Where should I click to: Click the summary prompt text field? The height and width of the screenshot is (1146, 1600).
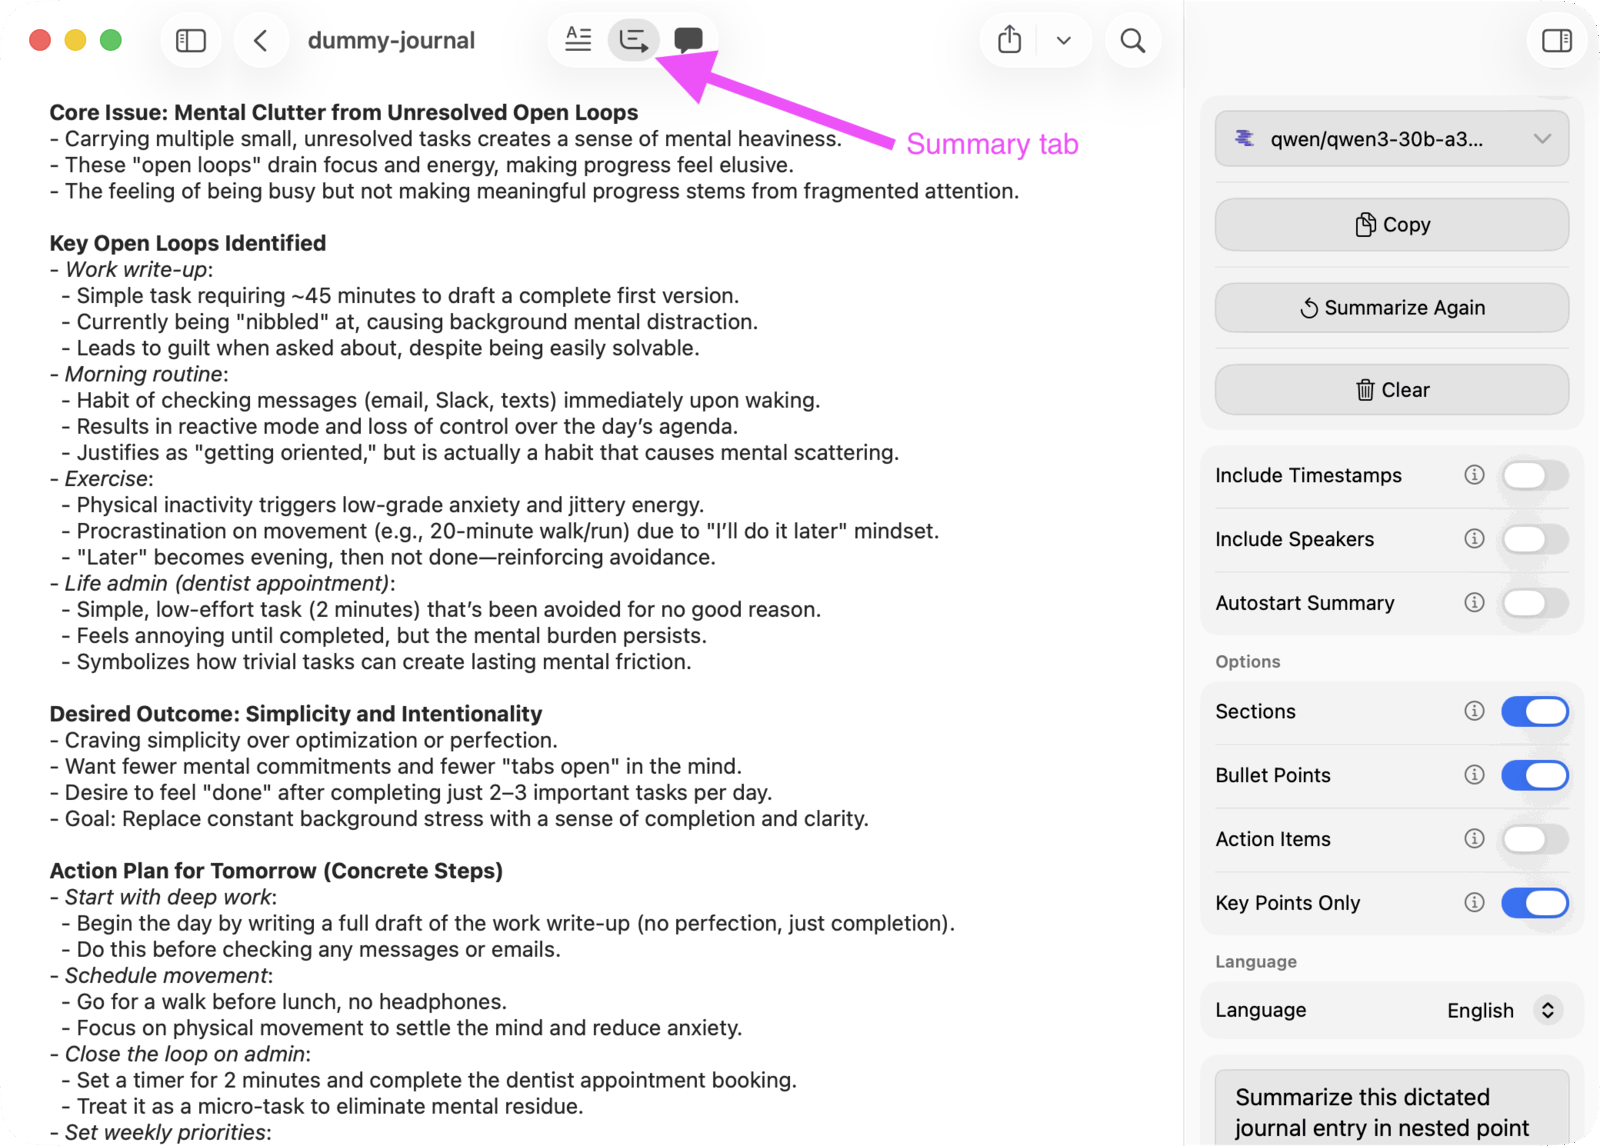[1391, 1108]
